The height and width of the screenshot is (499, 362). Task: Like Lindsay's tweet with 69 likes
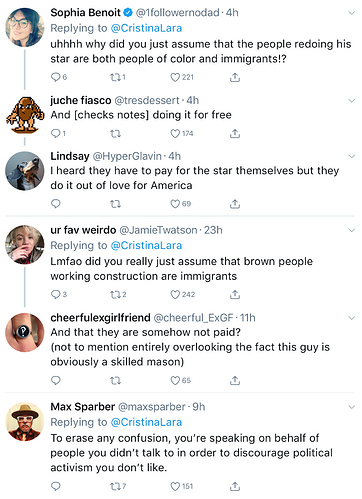[x=175, y=204]
